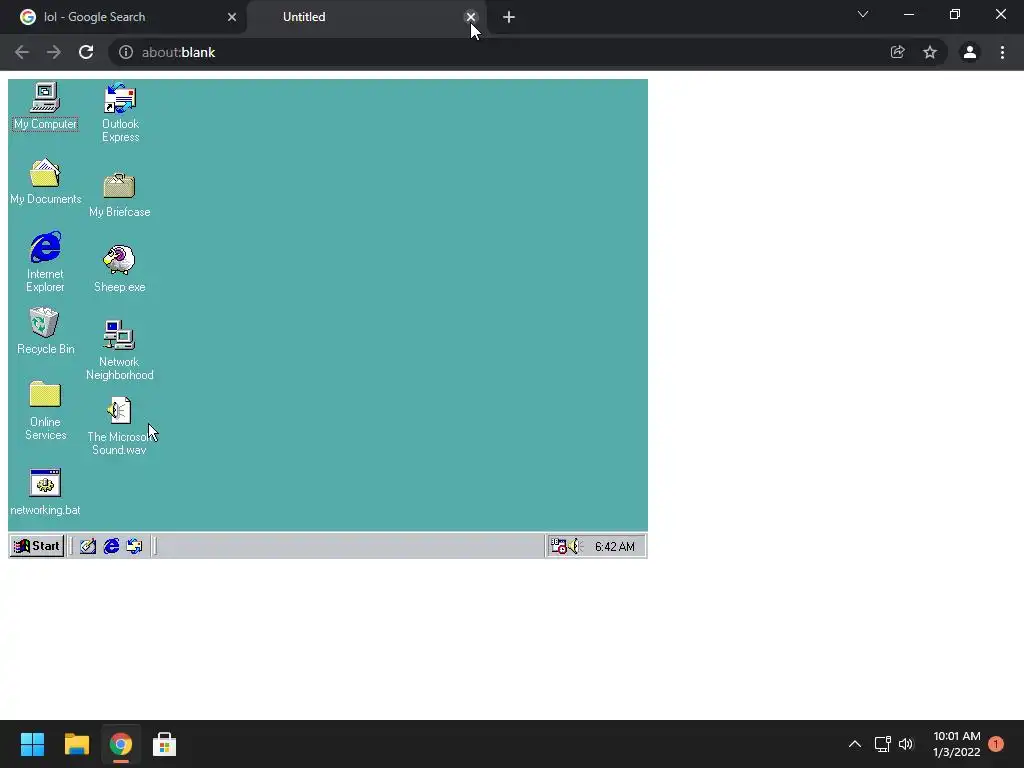Image resolution: width=1024 pixels, height=768 pixels.
Task: Open Outlook Express desktop shortcut
Action: [120, 112]
